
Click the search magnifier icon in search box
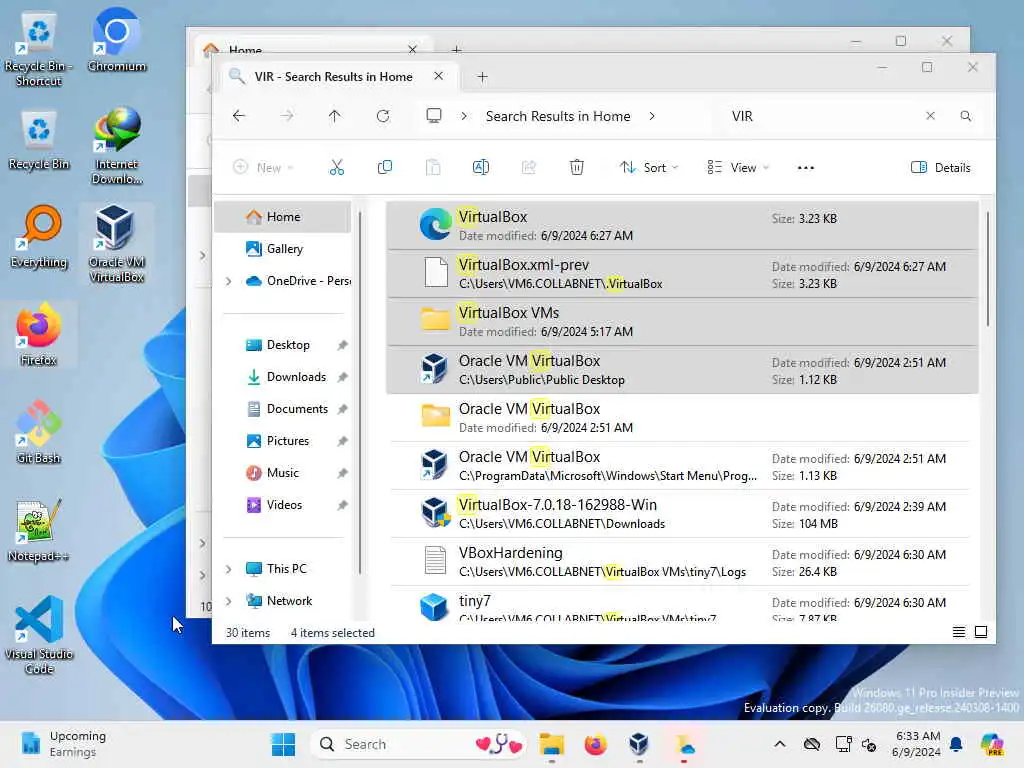click(966, 116)
